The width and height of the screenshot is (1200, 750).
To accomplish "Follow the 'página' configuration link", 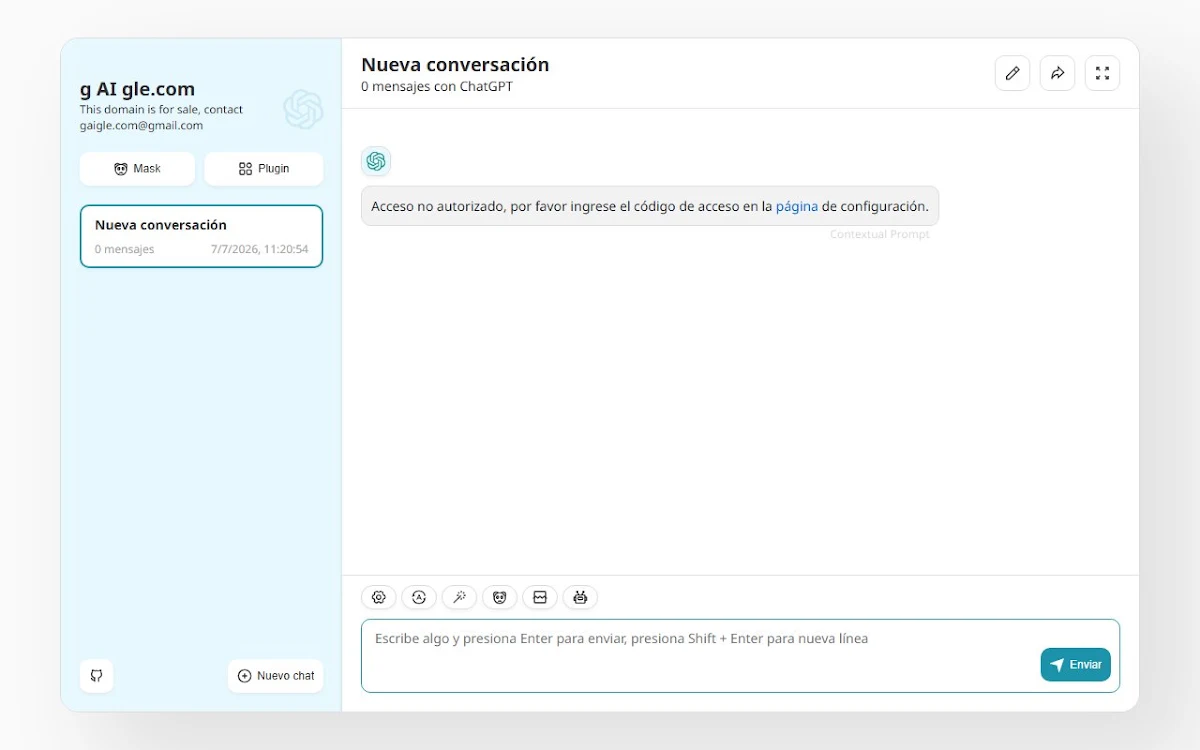I will point(797,206).
